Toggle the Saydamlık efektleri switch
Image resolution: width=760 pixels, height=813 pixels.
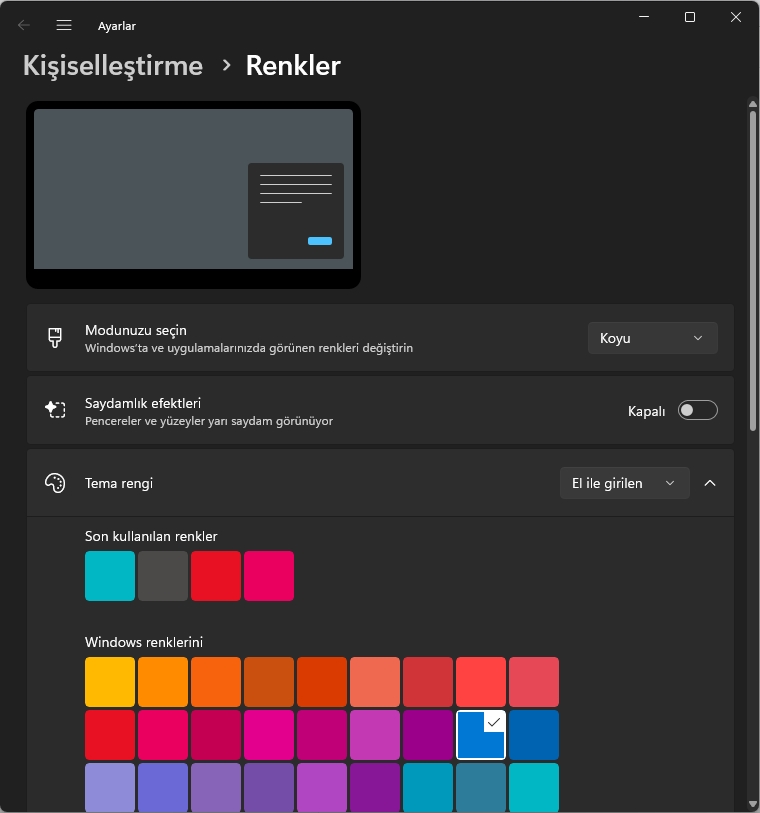pyautogui.click(x=697, y=411)
